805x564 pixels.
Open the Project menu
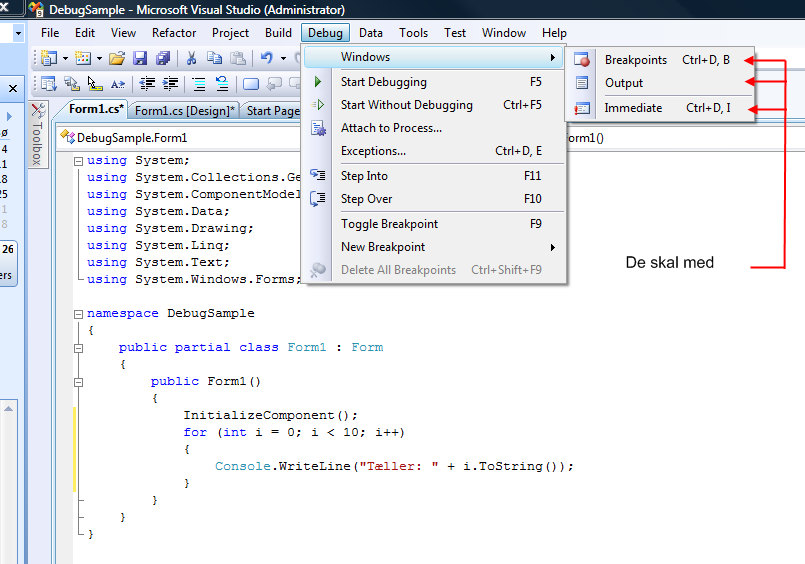pos(230,33)
